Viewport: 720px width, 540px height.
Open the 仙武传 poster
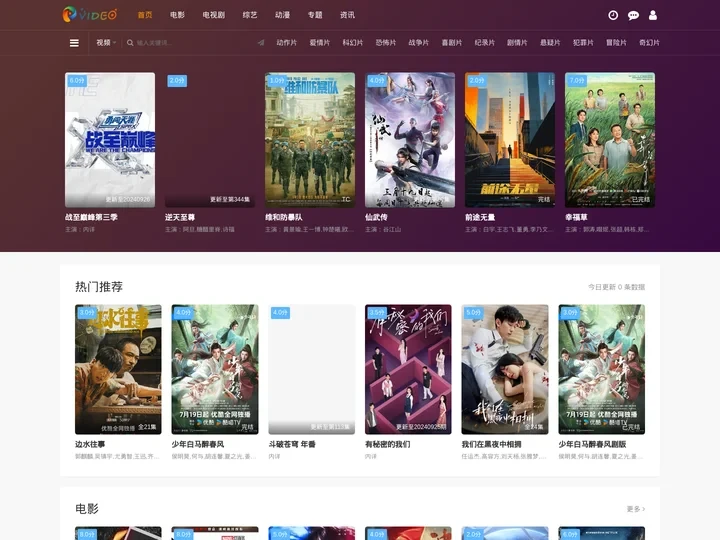[410, 140]
